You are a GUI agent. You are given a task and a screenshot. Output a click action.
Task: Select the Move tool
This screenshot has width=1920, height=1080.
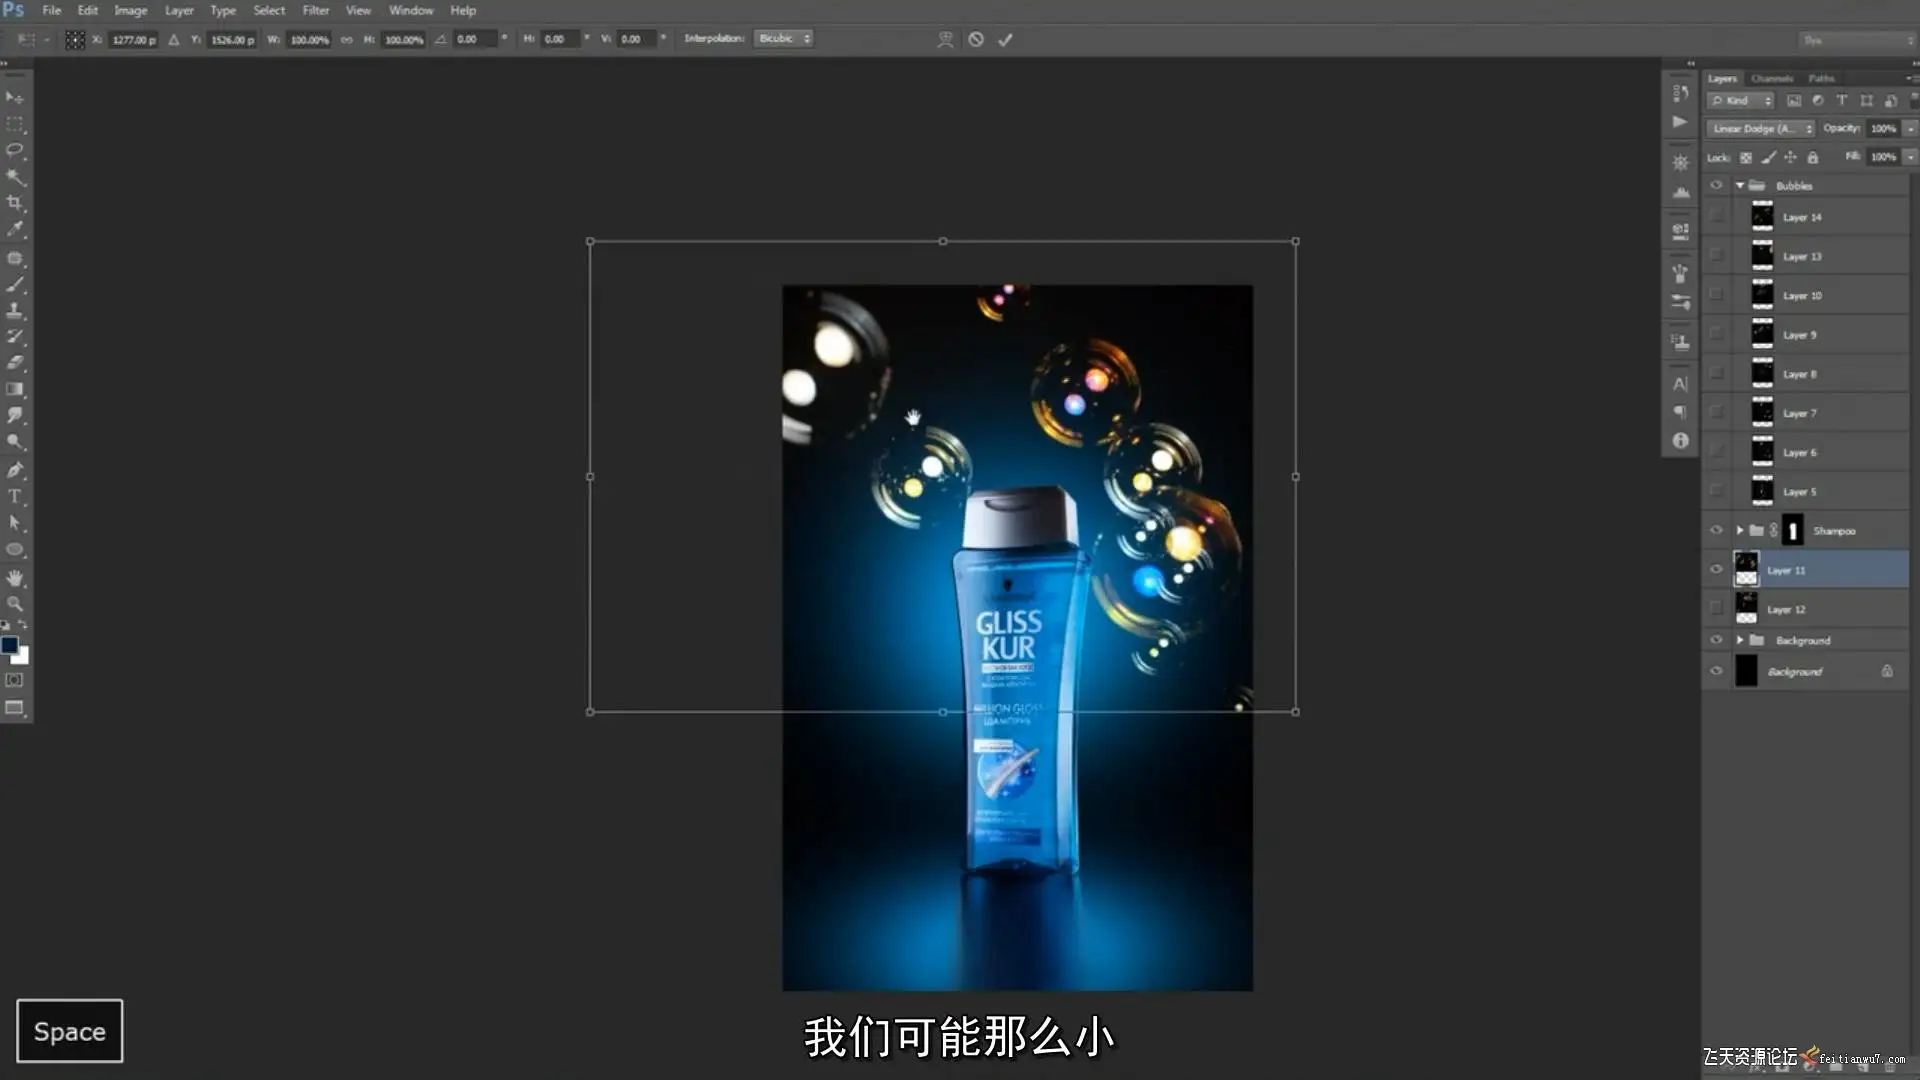(14, 97)
